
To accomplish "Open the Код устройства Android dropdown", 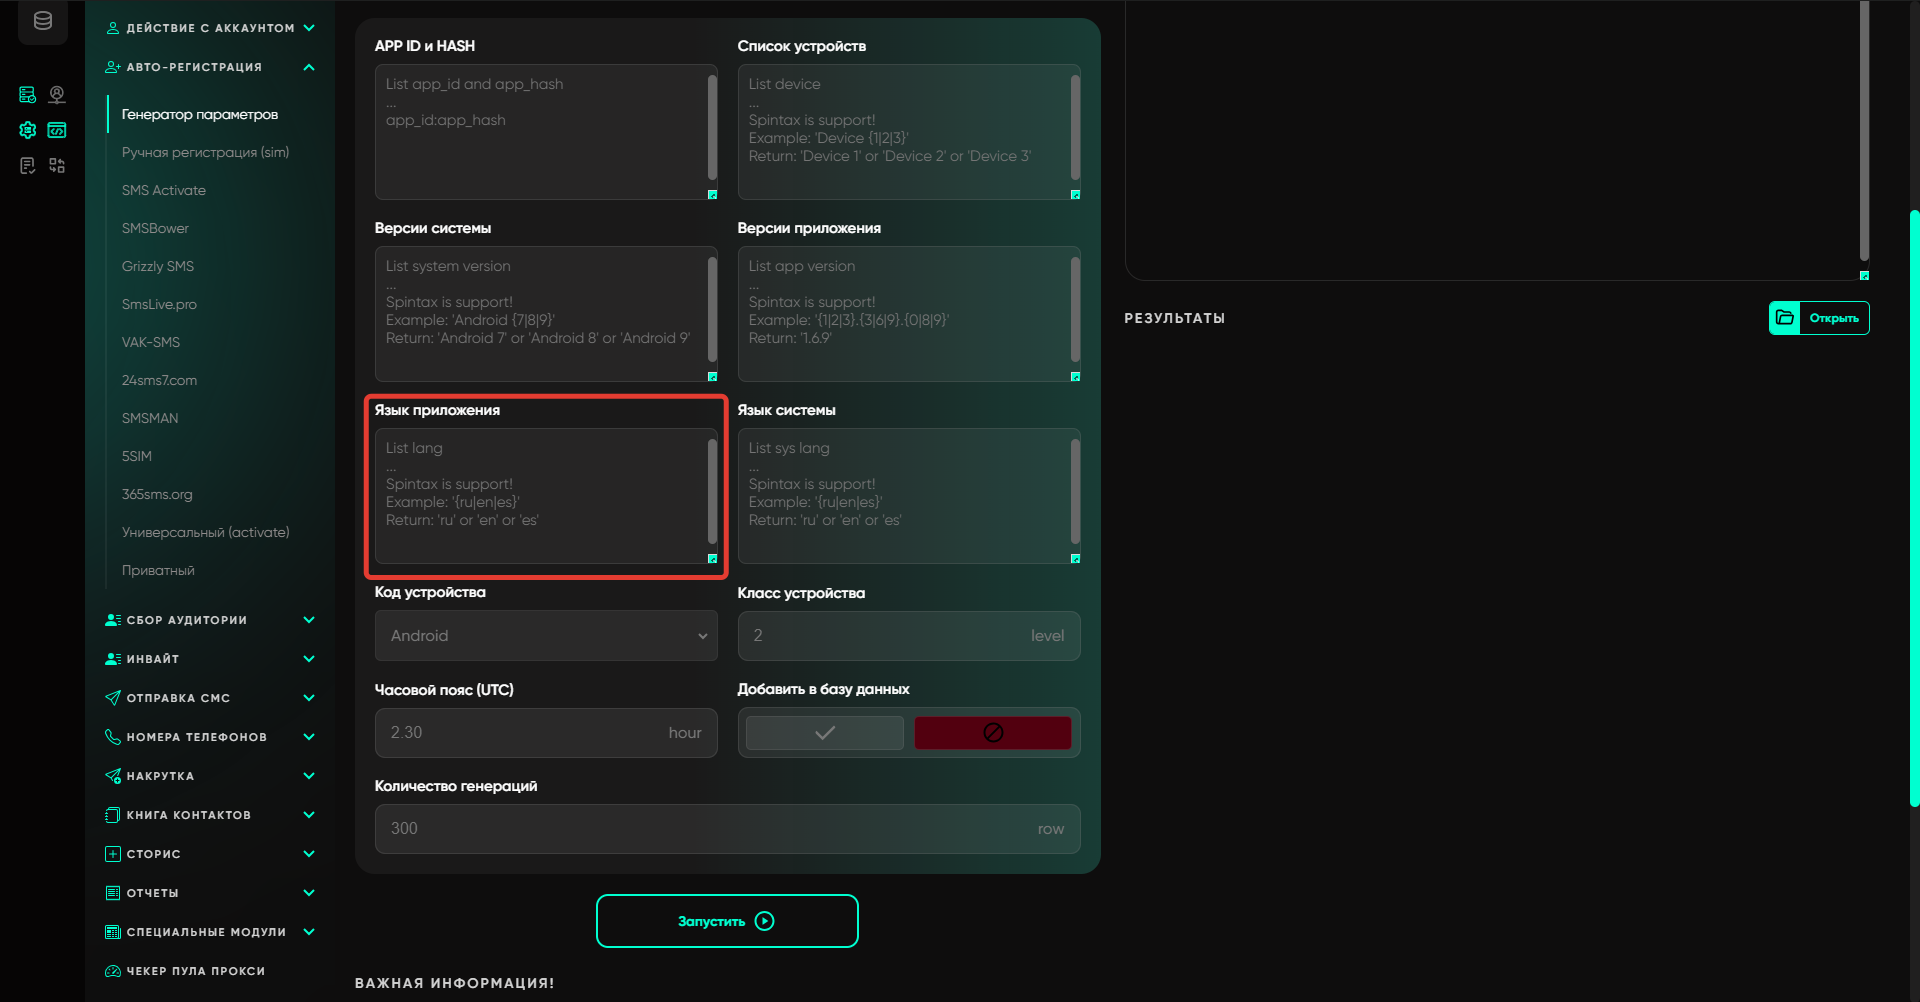I will [x=546, y=636].
